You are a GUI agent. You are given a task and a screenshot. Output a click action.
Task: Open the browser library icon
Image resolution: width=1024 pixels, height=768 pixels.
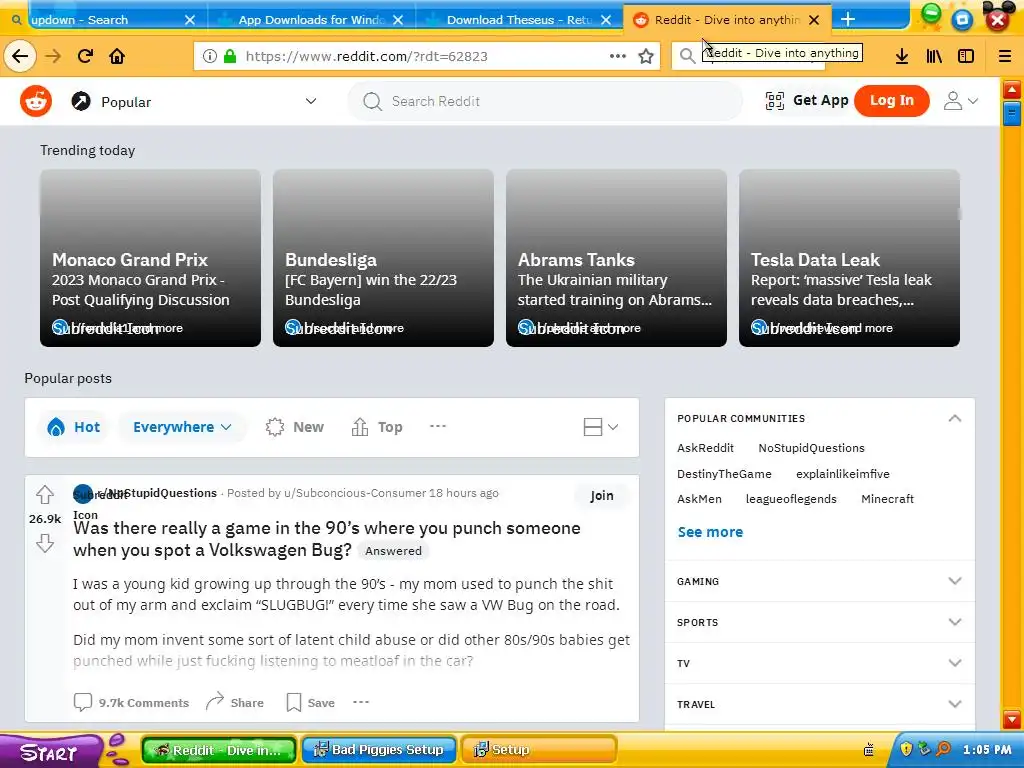click(x=934, y=56)
